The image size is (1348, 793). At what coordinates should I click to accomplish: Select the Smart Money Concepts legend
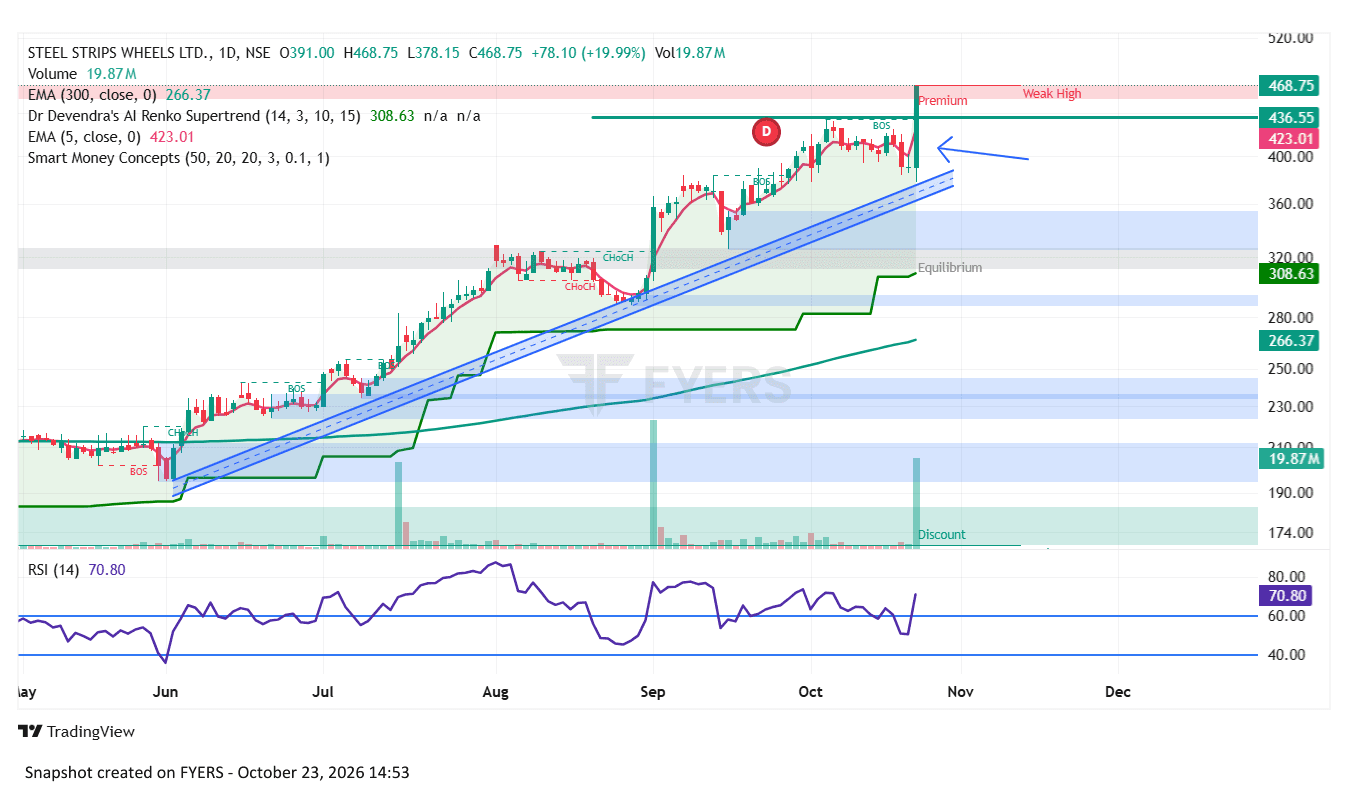[x=178, y=158]
